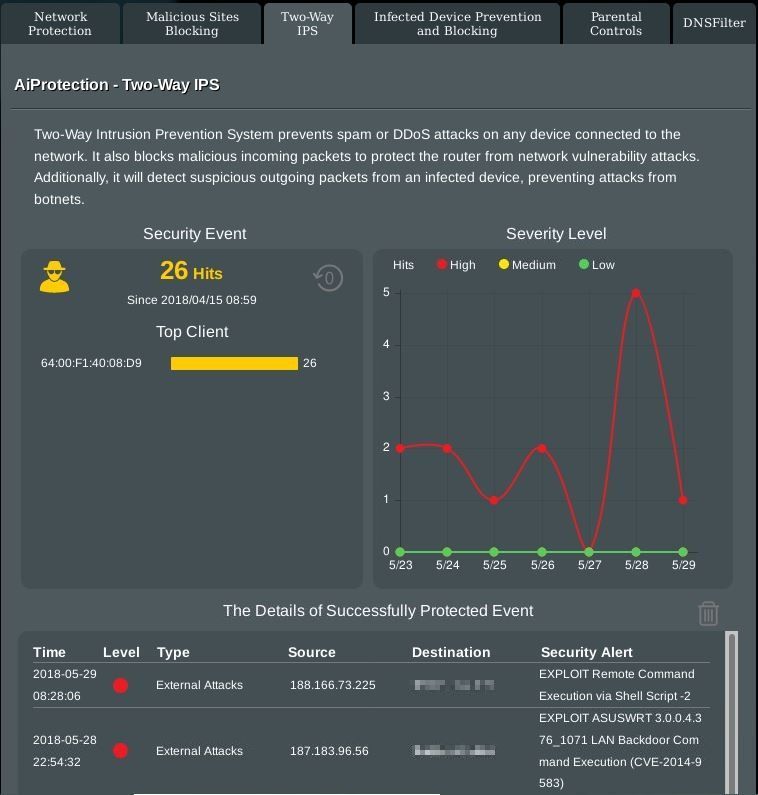Image resolution: width=758 pixels, height=795 pixels.
Task: Click source IP 188.166.73.225
Action: 333,685
